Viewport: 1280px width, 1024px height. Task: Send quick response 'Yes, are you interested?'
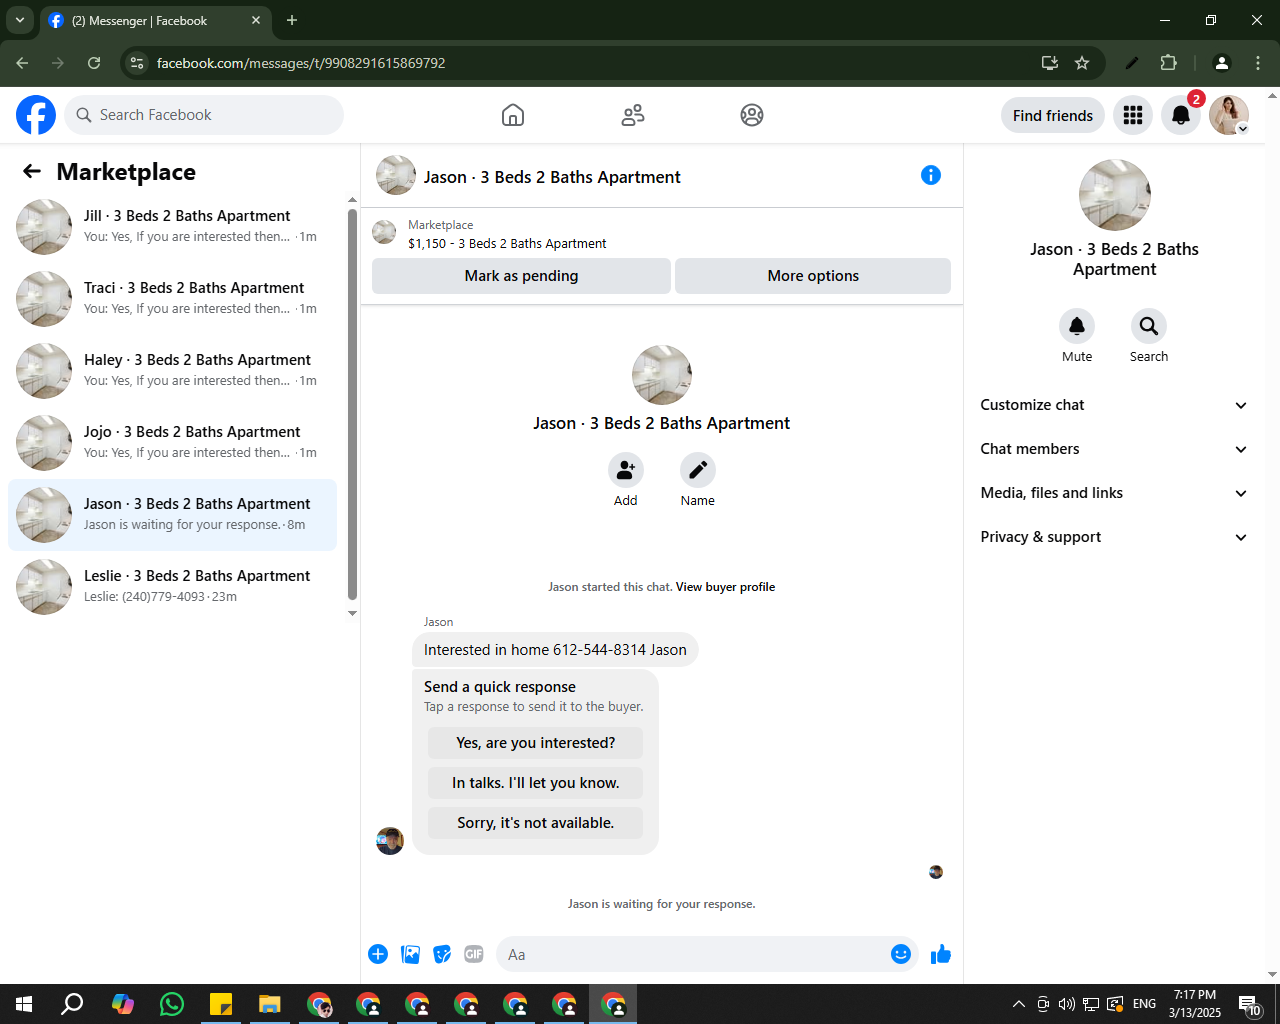point(536,743)
